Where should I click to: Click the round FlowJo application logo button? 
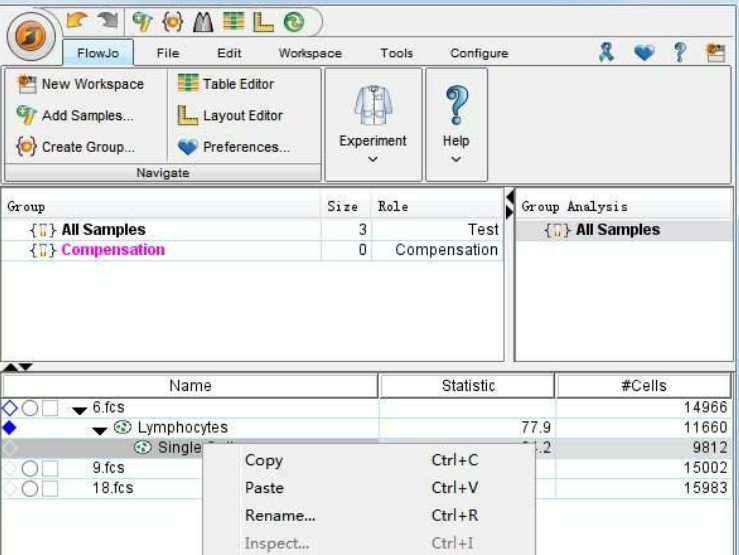point(31,36)
